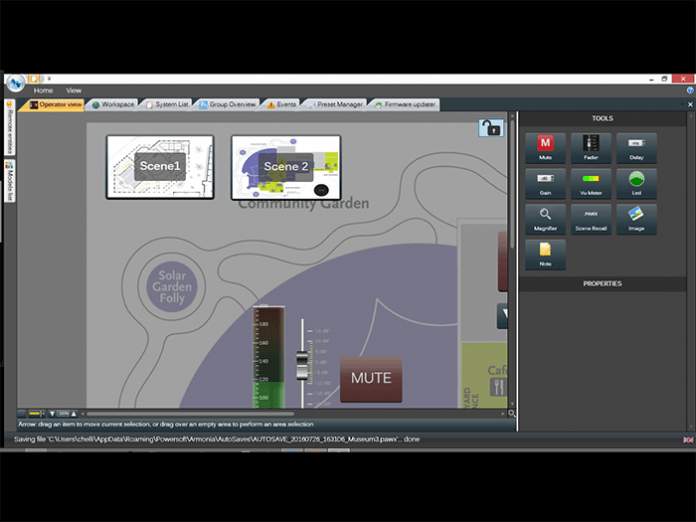696x522 pixels.
Task: Open the View ribbon menu
Action: [x=74, y=91]
